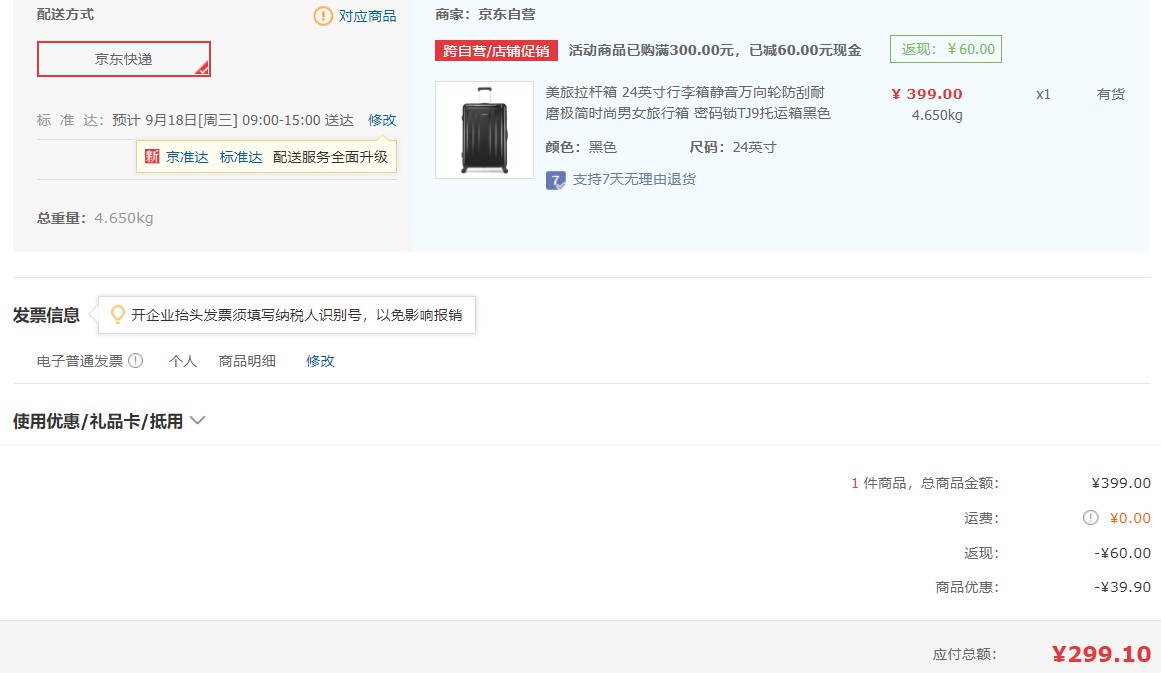Open the black suitcase product thumbnail
Viewport: 1161px width, 673px height.
[x=484, y=130]
